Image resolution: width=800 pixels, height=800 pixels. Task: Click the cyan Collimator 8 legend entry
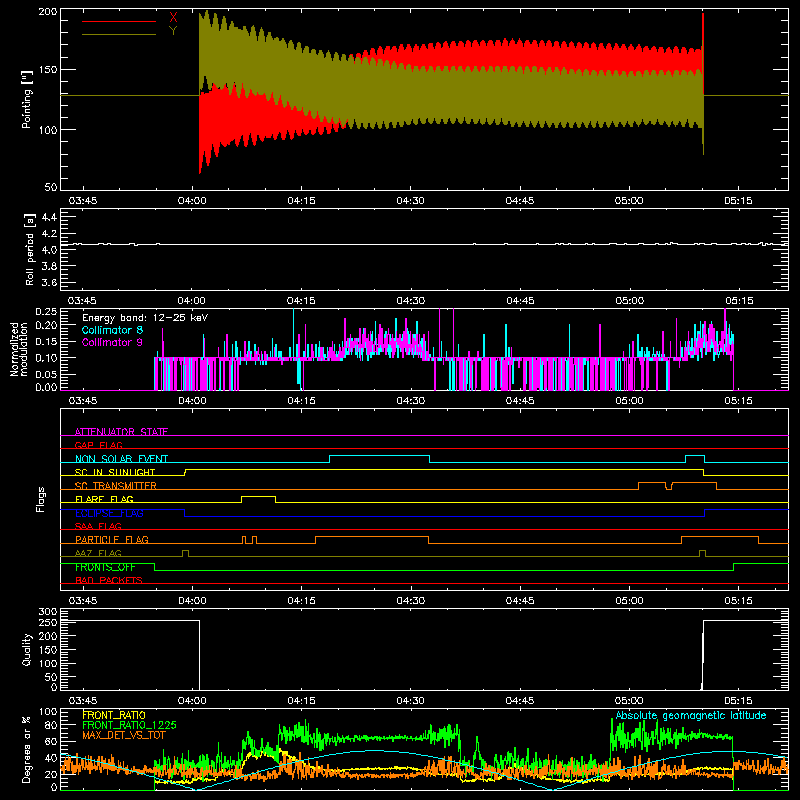click(112, 330)
